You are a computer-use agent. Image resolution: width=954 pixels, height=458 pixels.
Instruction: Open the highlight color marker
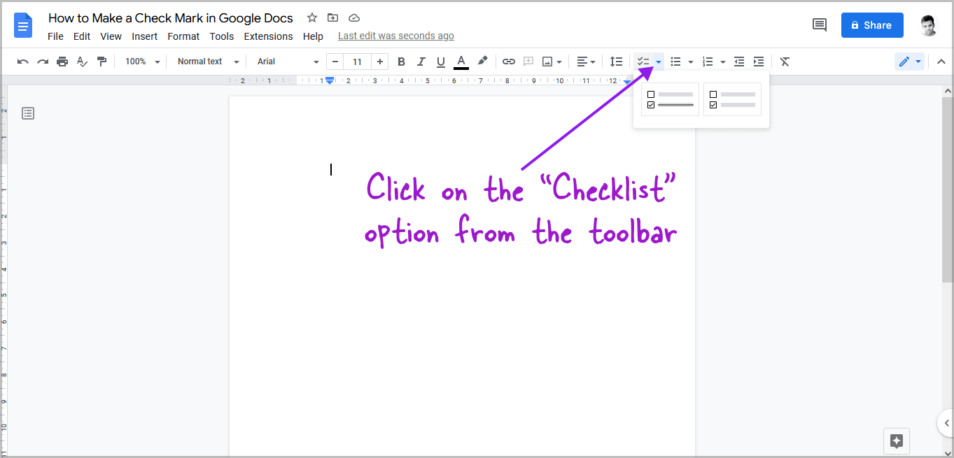pos(482,61)
